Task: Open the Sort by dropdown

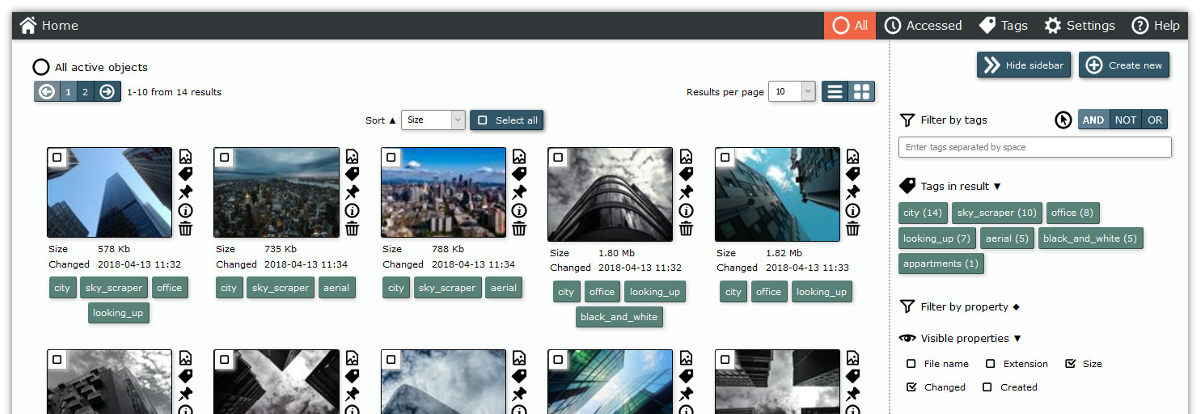Action: click(433, 120)
